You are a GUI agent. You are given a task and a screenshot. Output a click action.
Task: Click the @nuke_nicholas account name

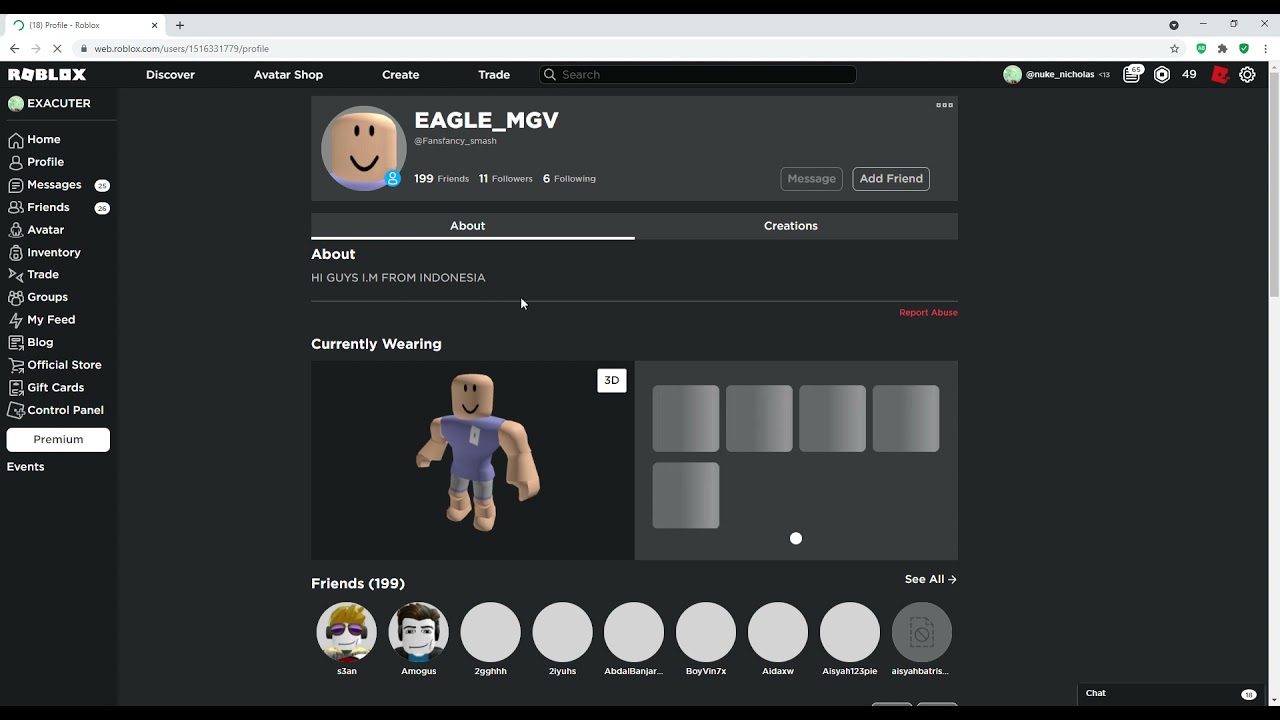(1060, 75)
